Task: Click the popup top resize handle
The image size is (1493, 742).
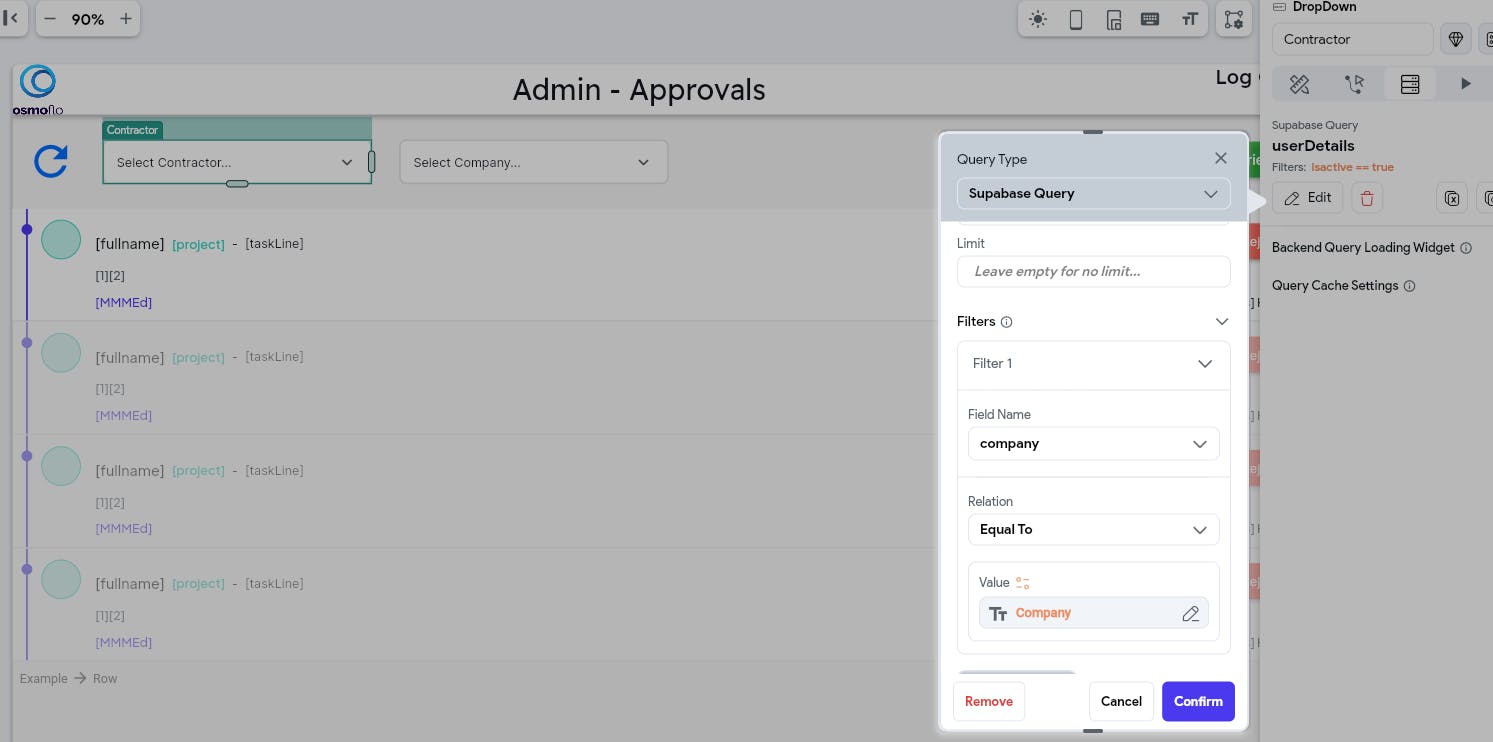Action: click(1093, 132)
